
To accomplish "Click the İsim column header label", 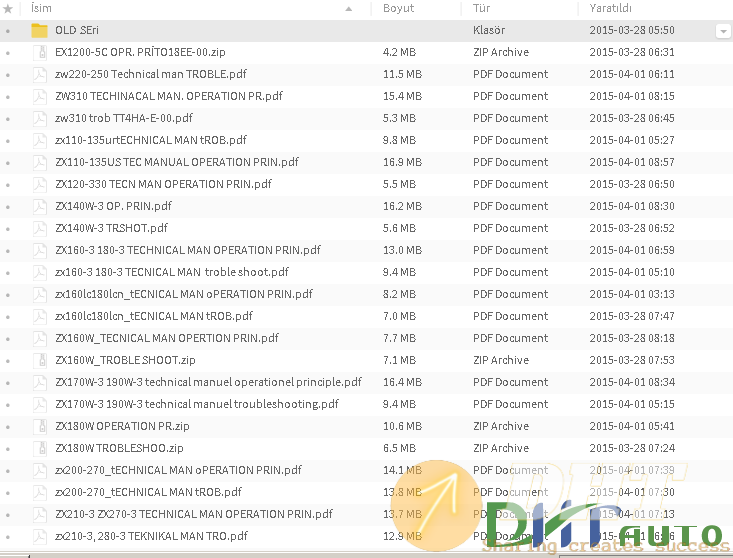I will click(x=41, y=9).
